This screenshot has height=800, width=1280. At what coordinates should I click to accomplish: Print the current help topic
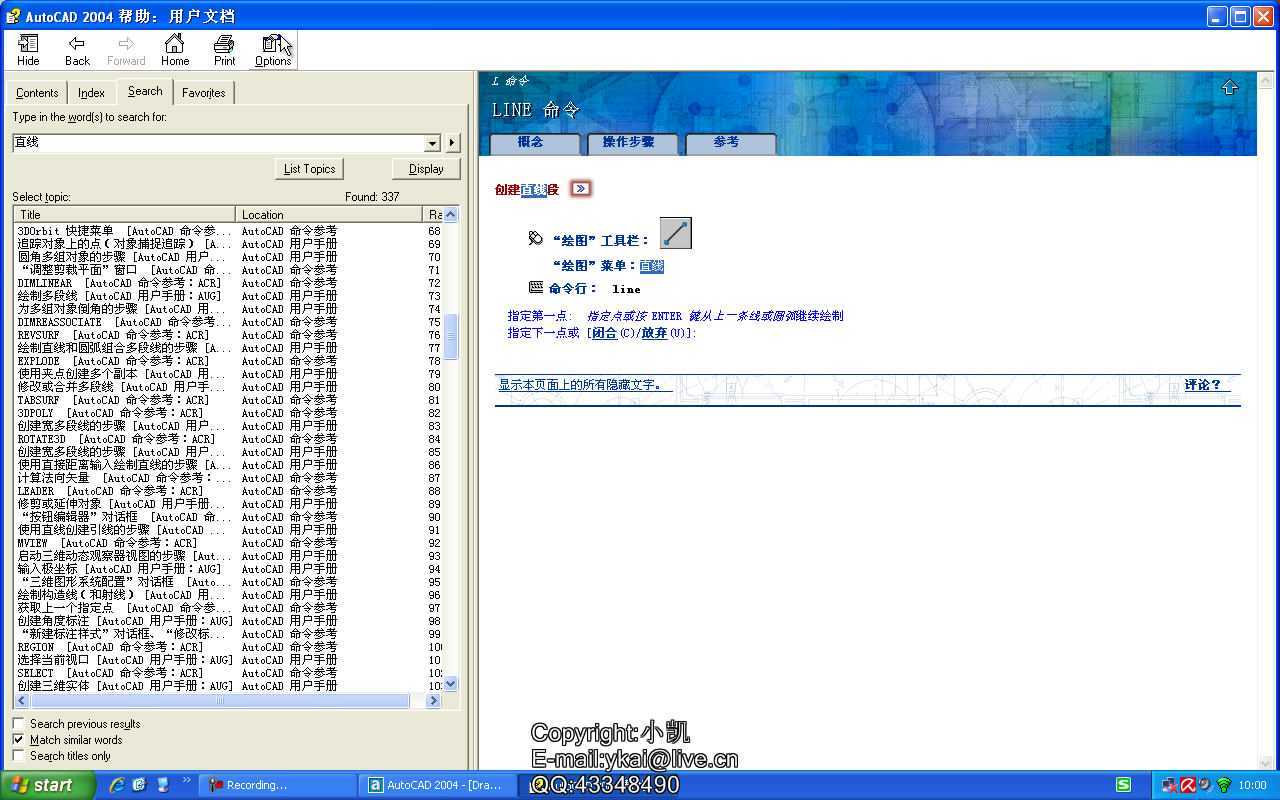click(x=224, y=49)
